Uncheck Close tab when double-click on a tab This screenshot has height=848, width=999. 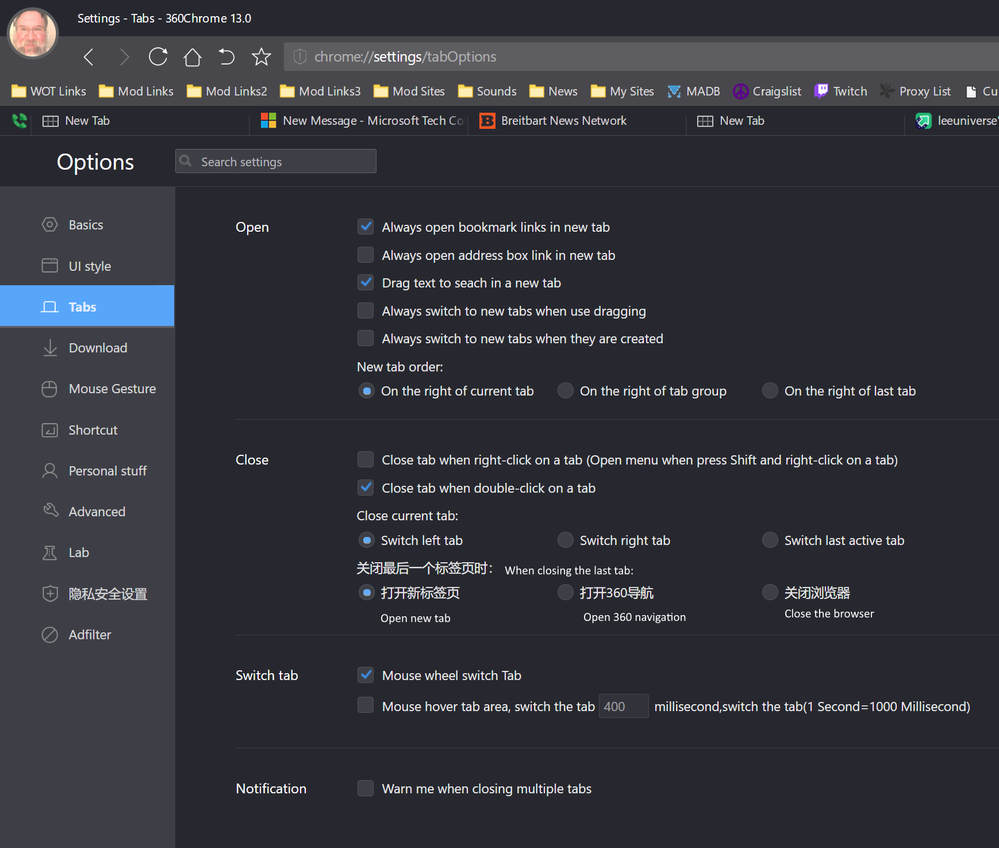(x=365, y=487)
